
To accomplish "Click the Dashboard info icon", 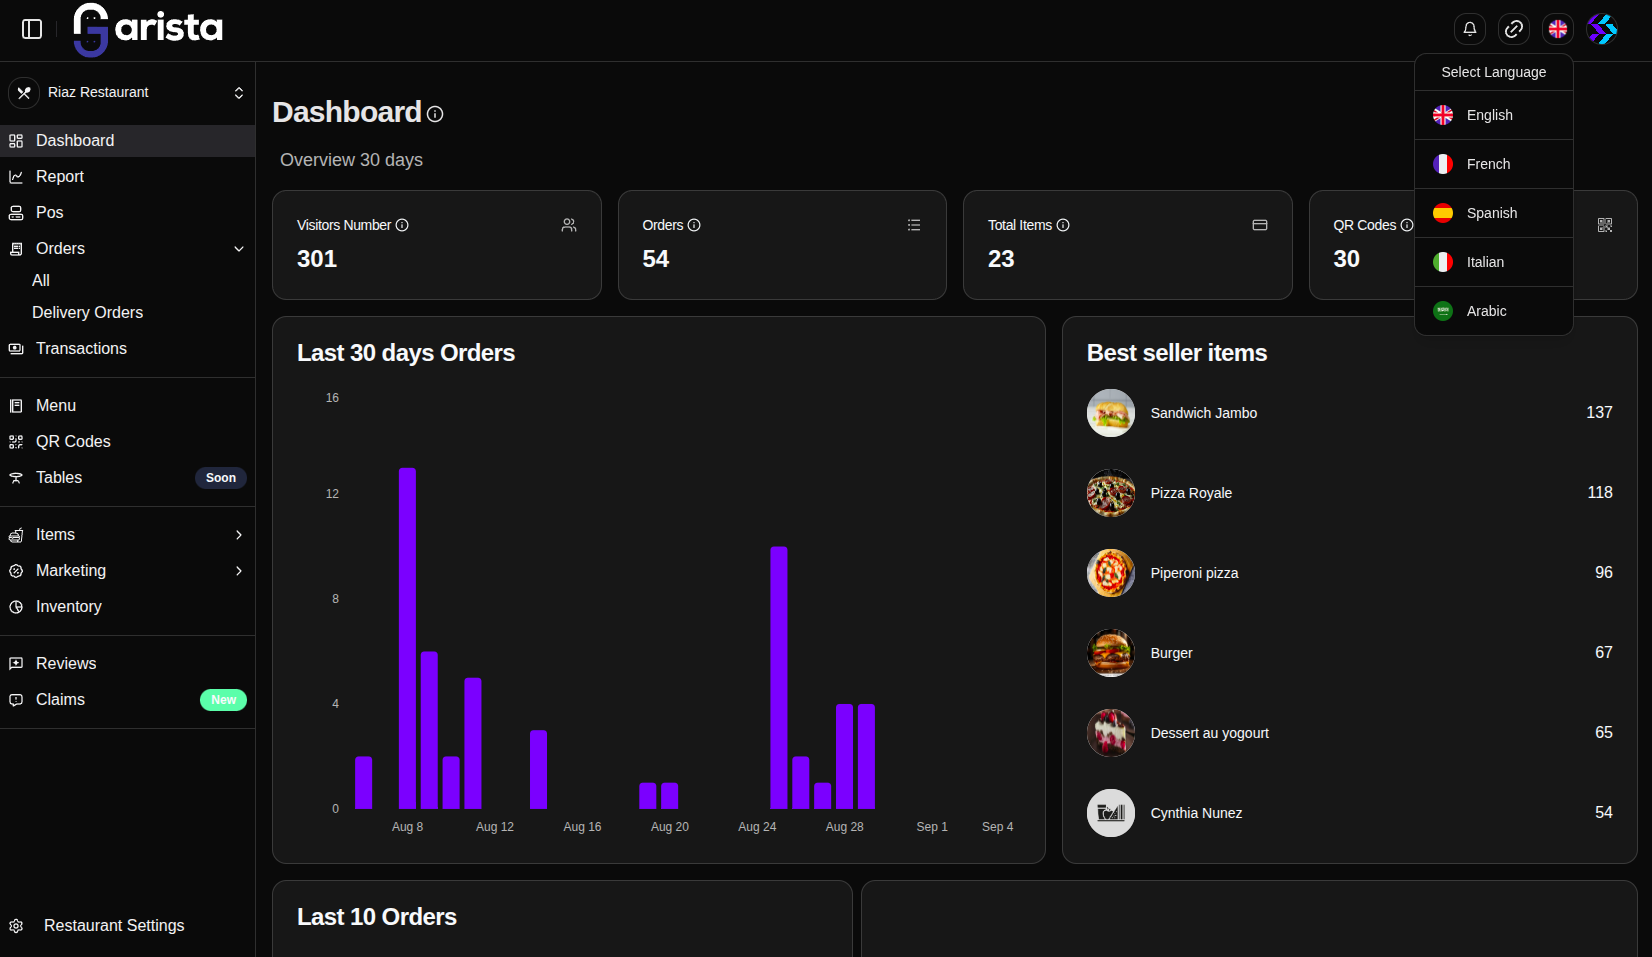I will tap(435, 114).
